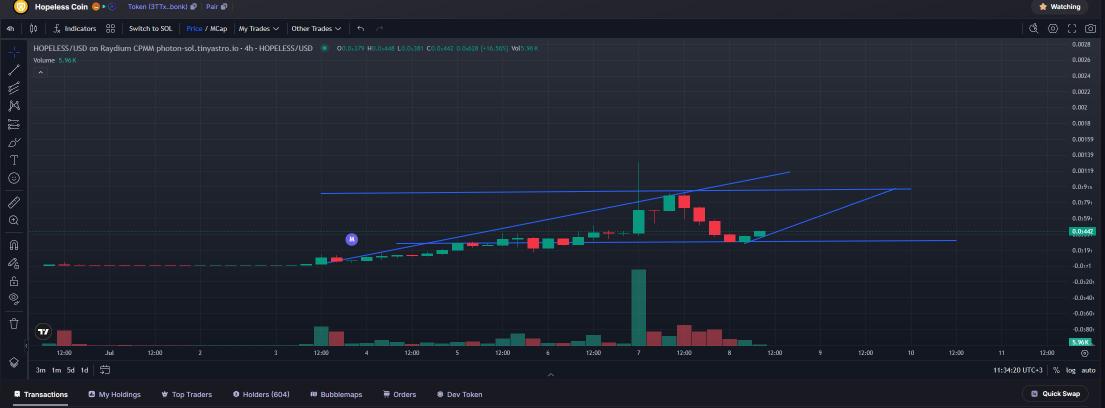
Task: Set the range to 1d
Action: pos(85,370)
